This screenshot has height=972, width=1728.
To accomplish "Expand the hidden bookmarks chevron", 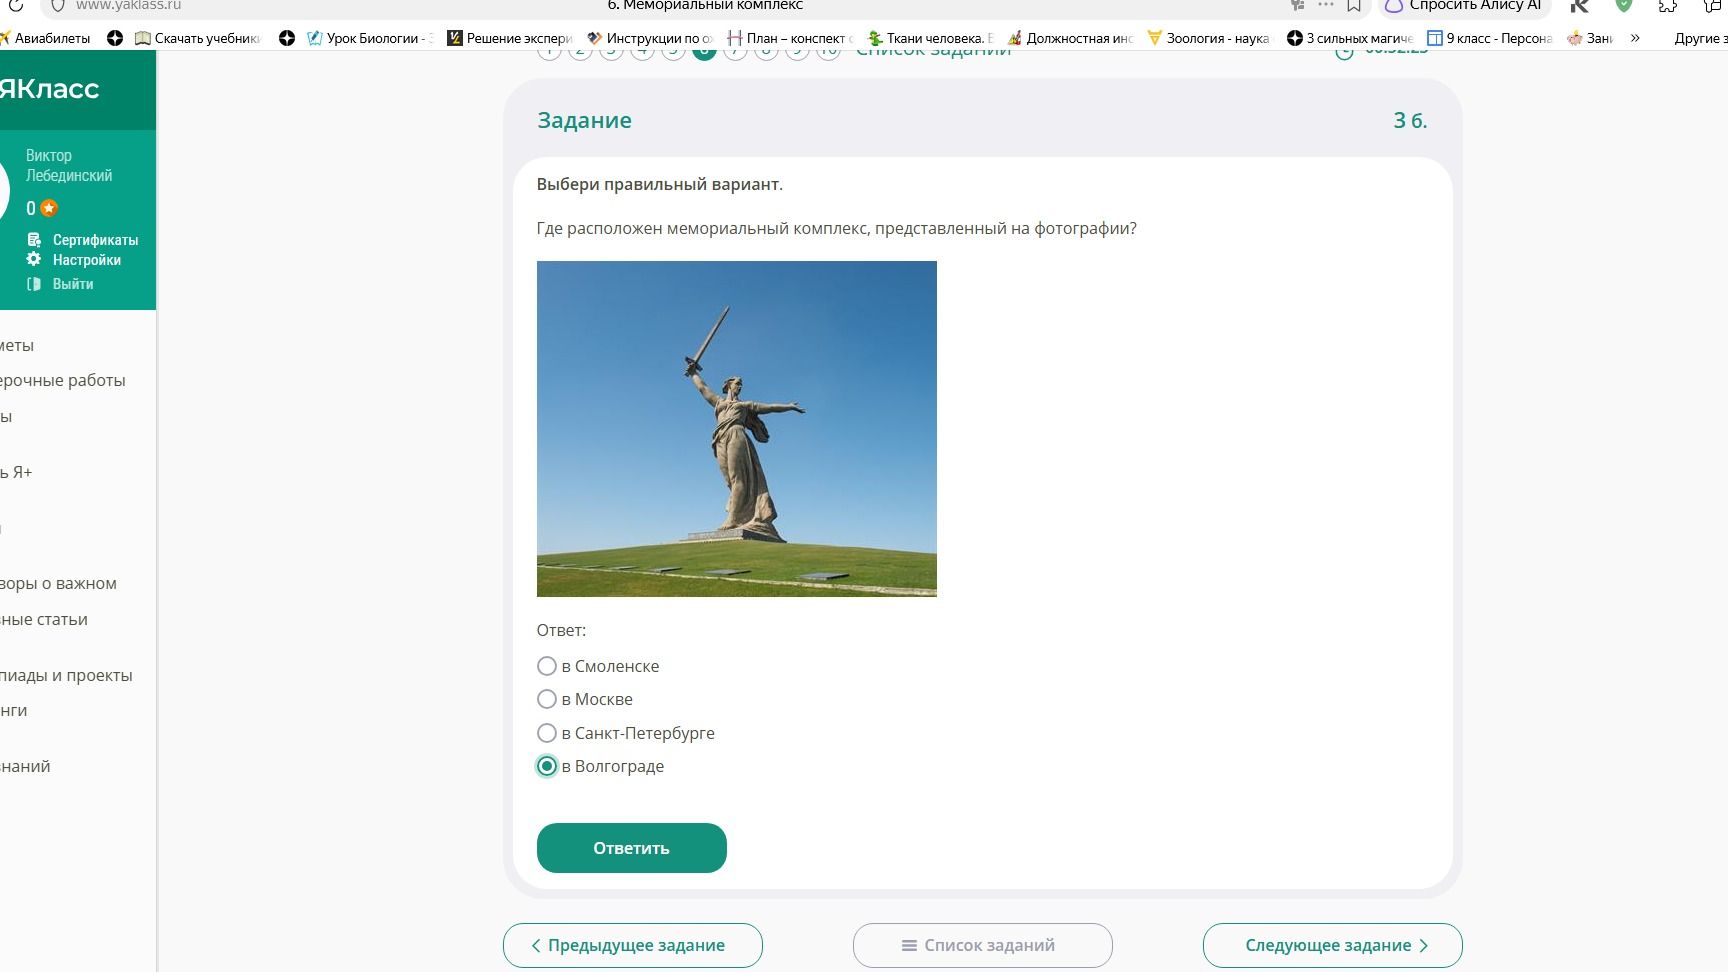I will [1635, 38].
